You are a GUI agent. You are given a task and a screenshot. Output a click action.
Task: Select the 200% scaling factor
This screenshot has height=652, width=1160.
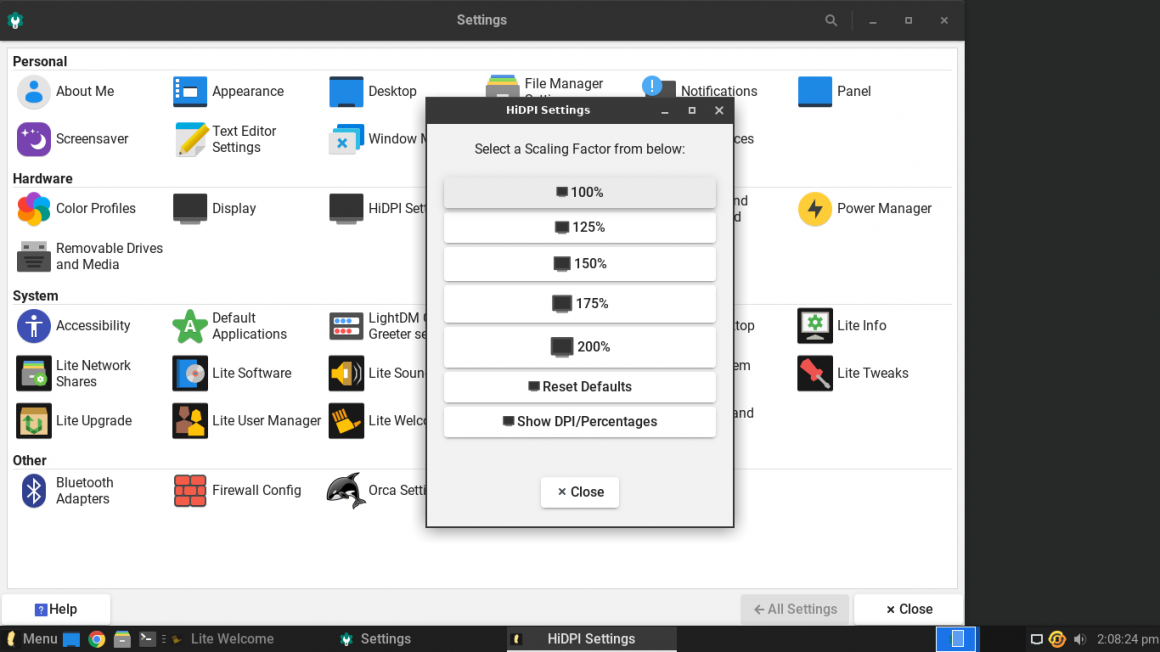pos(579,346)
